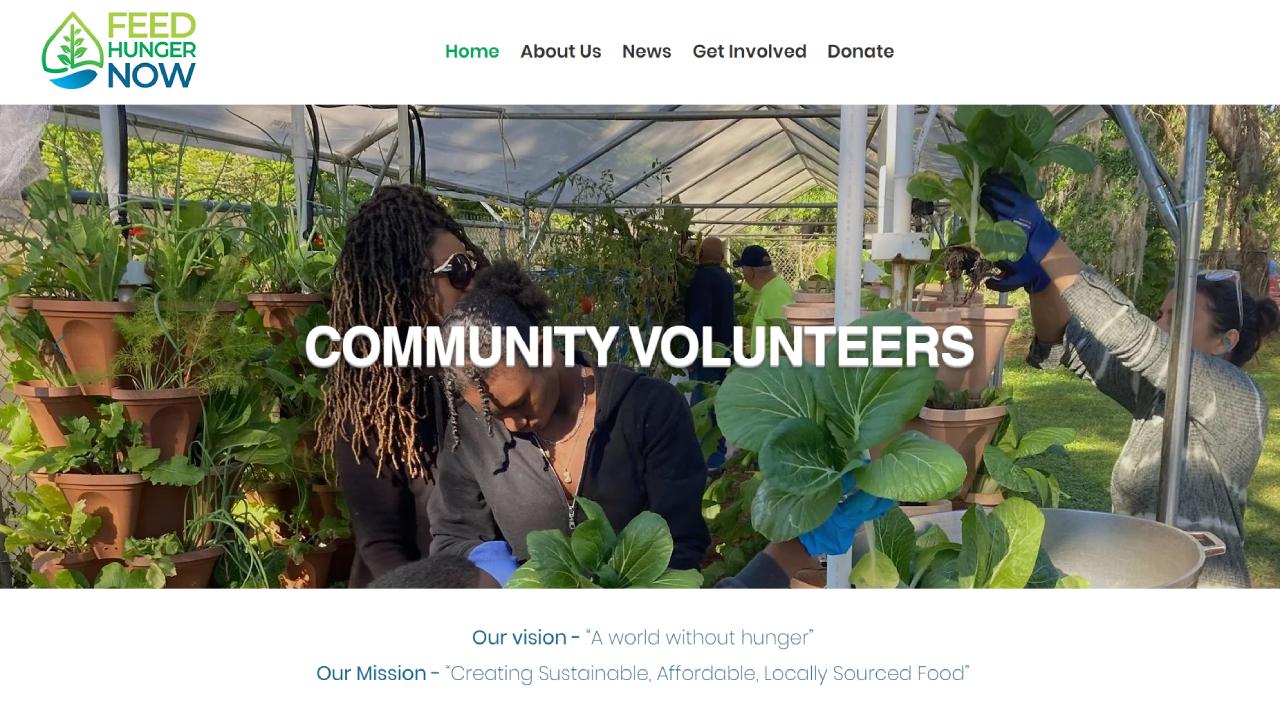Select the 'Creating Sustainable, Affordable, Locally Sourced Food' text
This screenshot has height=720, width=1280.
coord(708,673)
